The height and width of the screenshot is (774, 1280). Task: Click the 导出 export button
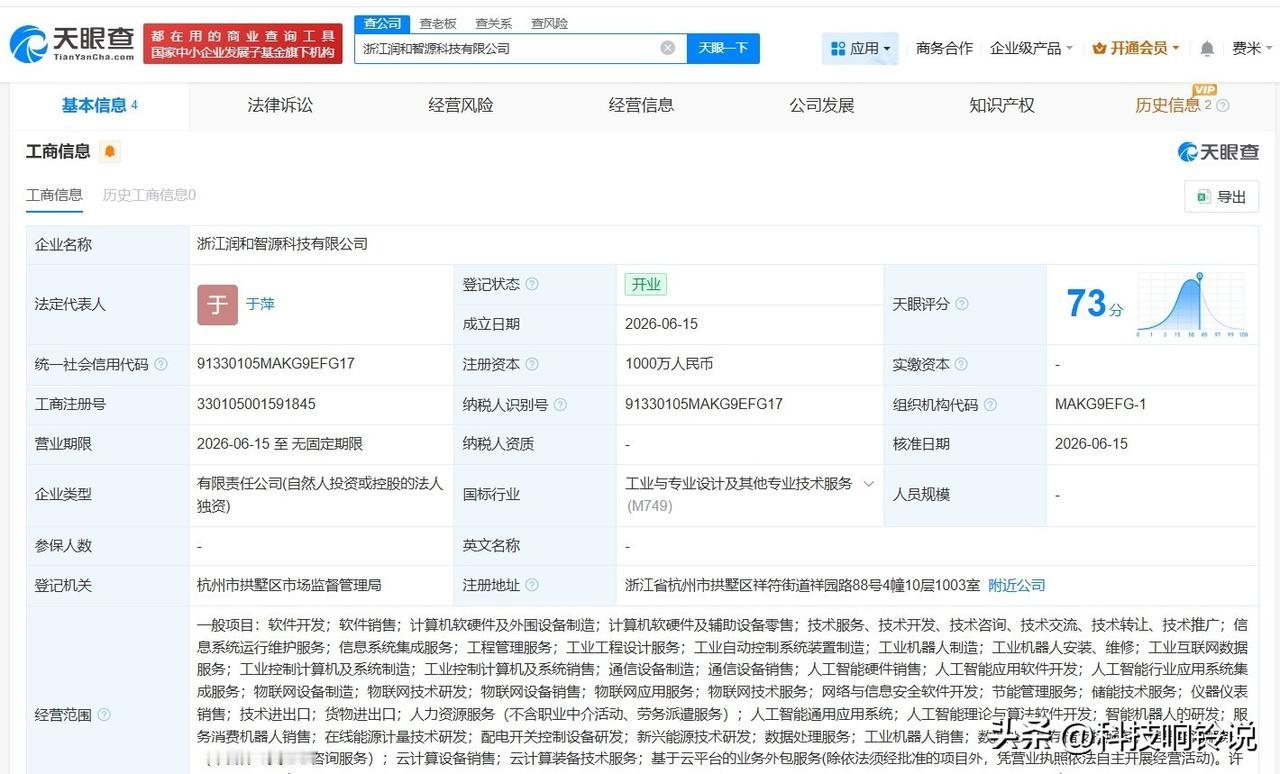1221,197
